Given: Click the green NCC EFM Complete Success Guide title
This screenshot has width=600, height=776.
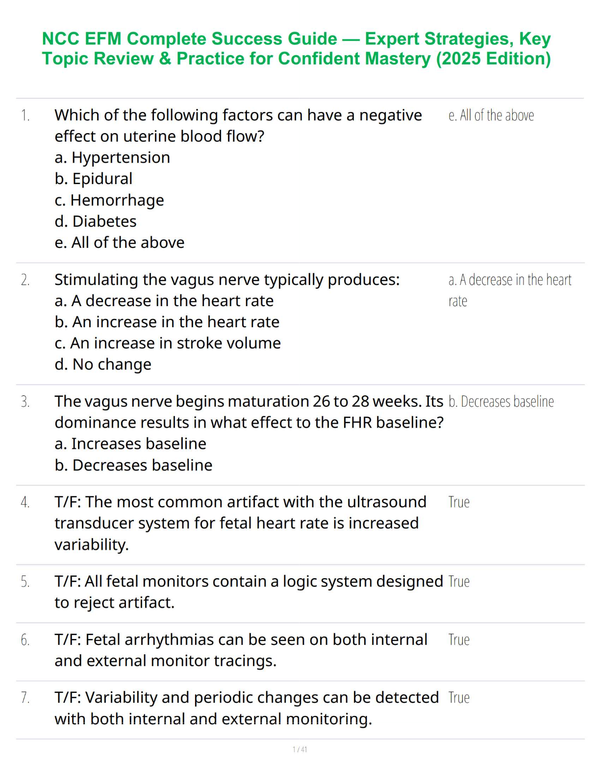Looking at the screenshot, I should (296, 48).
